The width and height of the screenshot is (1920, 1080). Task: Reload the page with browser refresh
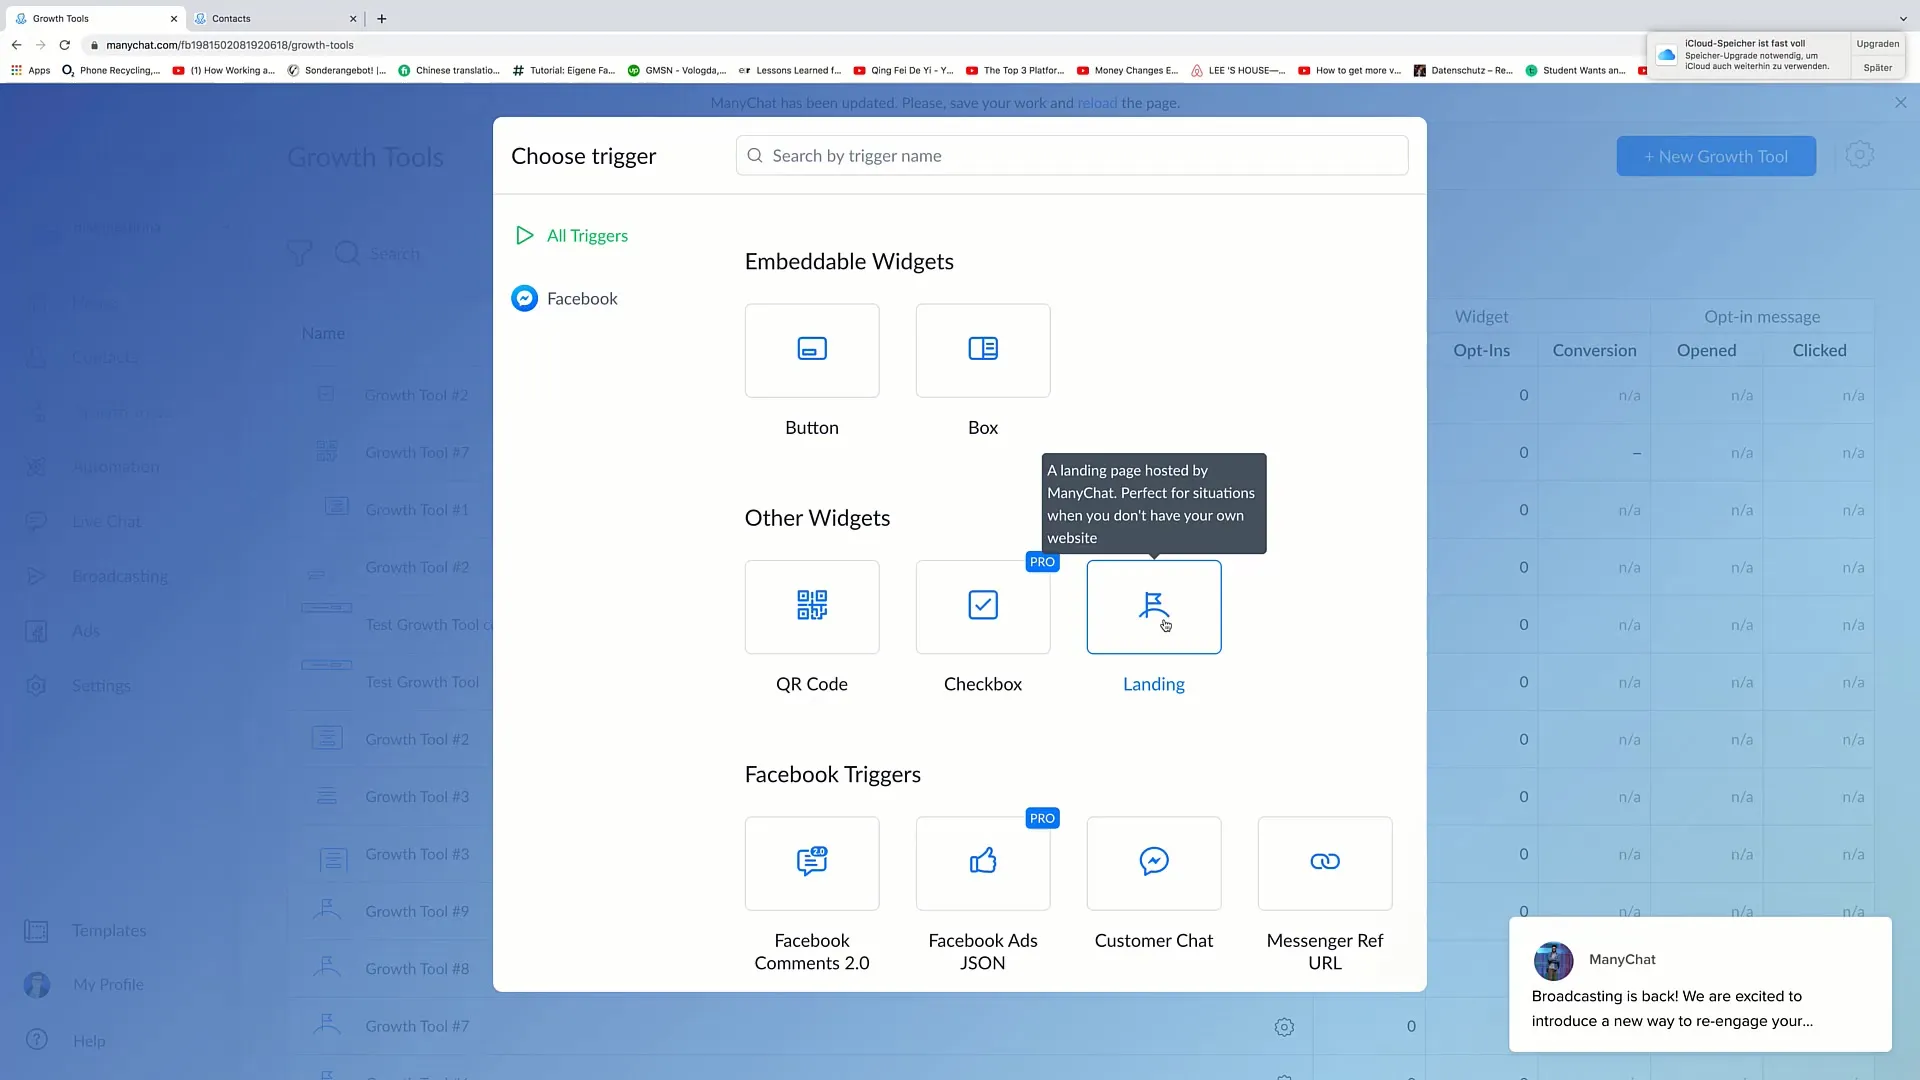pos(65,45)
